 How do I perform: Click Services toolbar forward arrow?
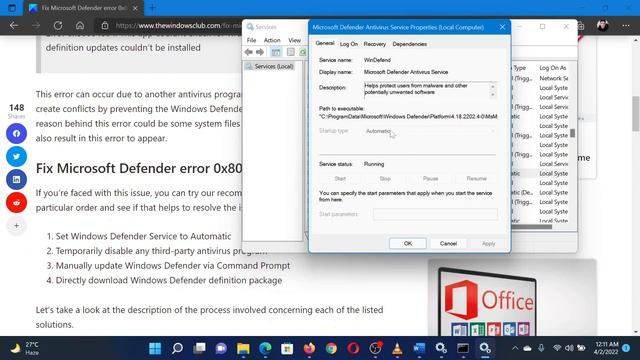coord(260,52)
